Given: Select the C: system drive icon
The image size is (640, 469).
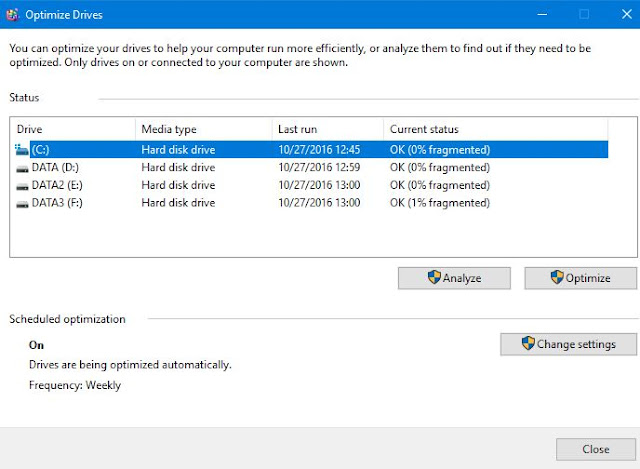Looking at the screenshot, I should 22,150.
